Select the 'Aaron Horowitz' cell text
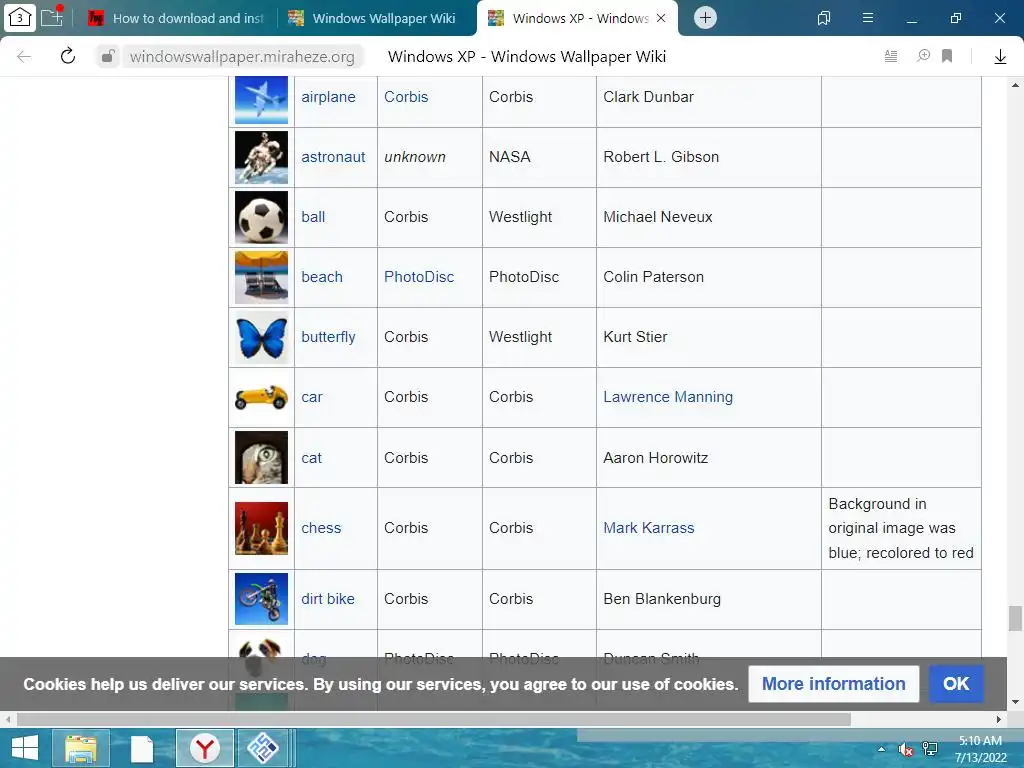 pos(656,458)
